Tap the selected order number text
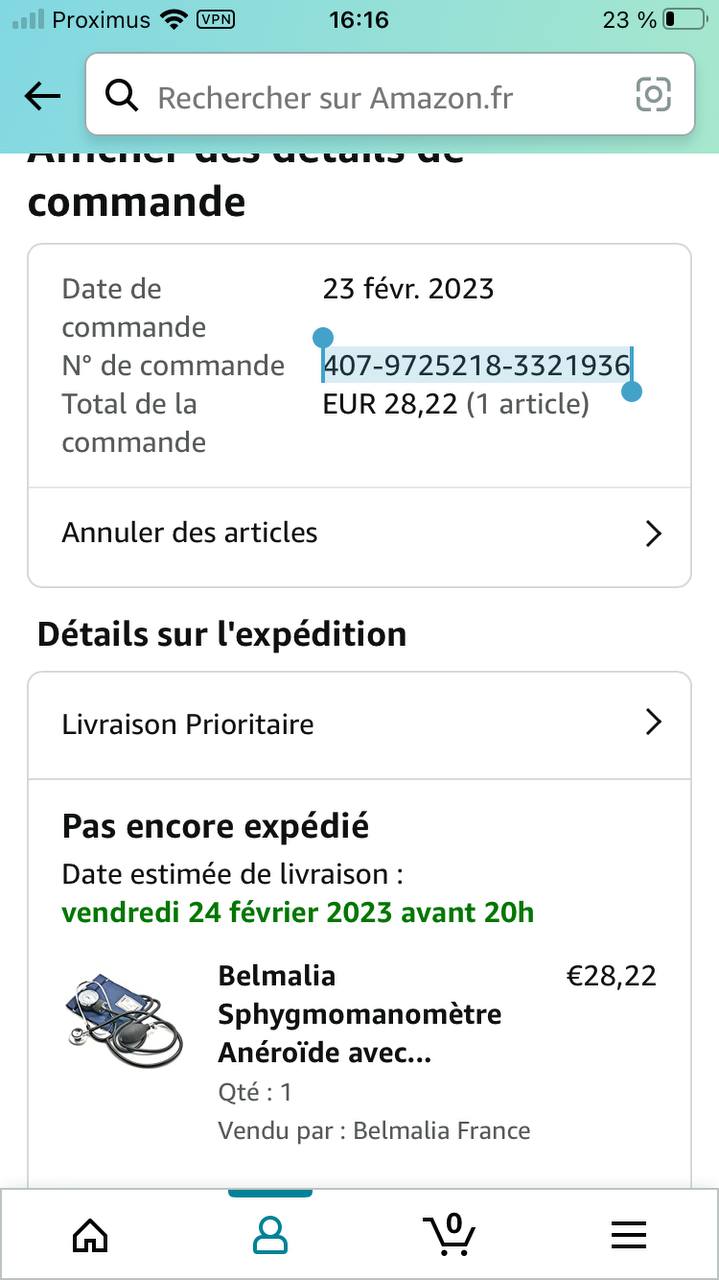The image size is (719, 1280). tap(476, 366)
